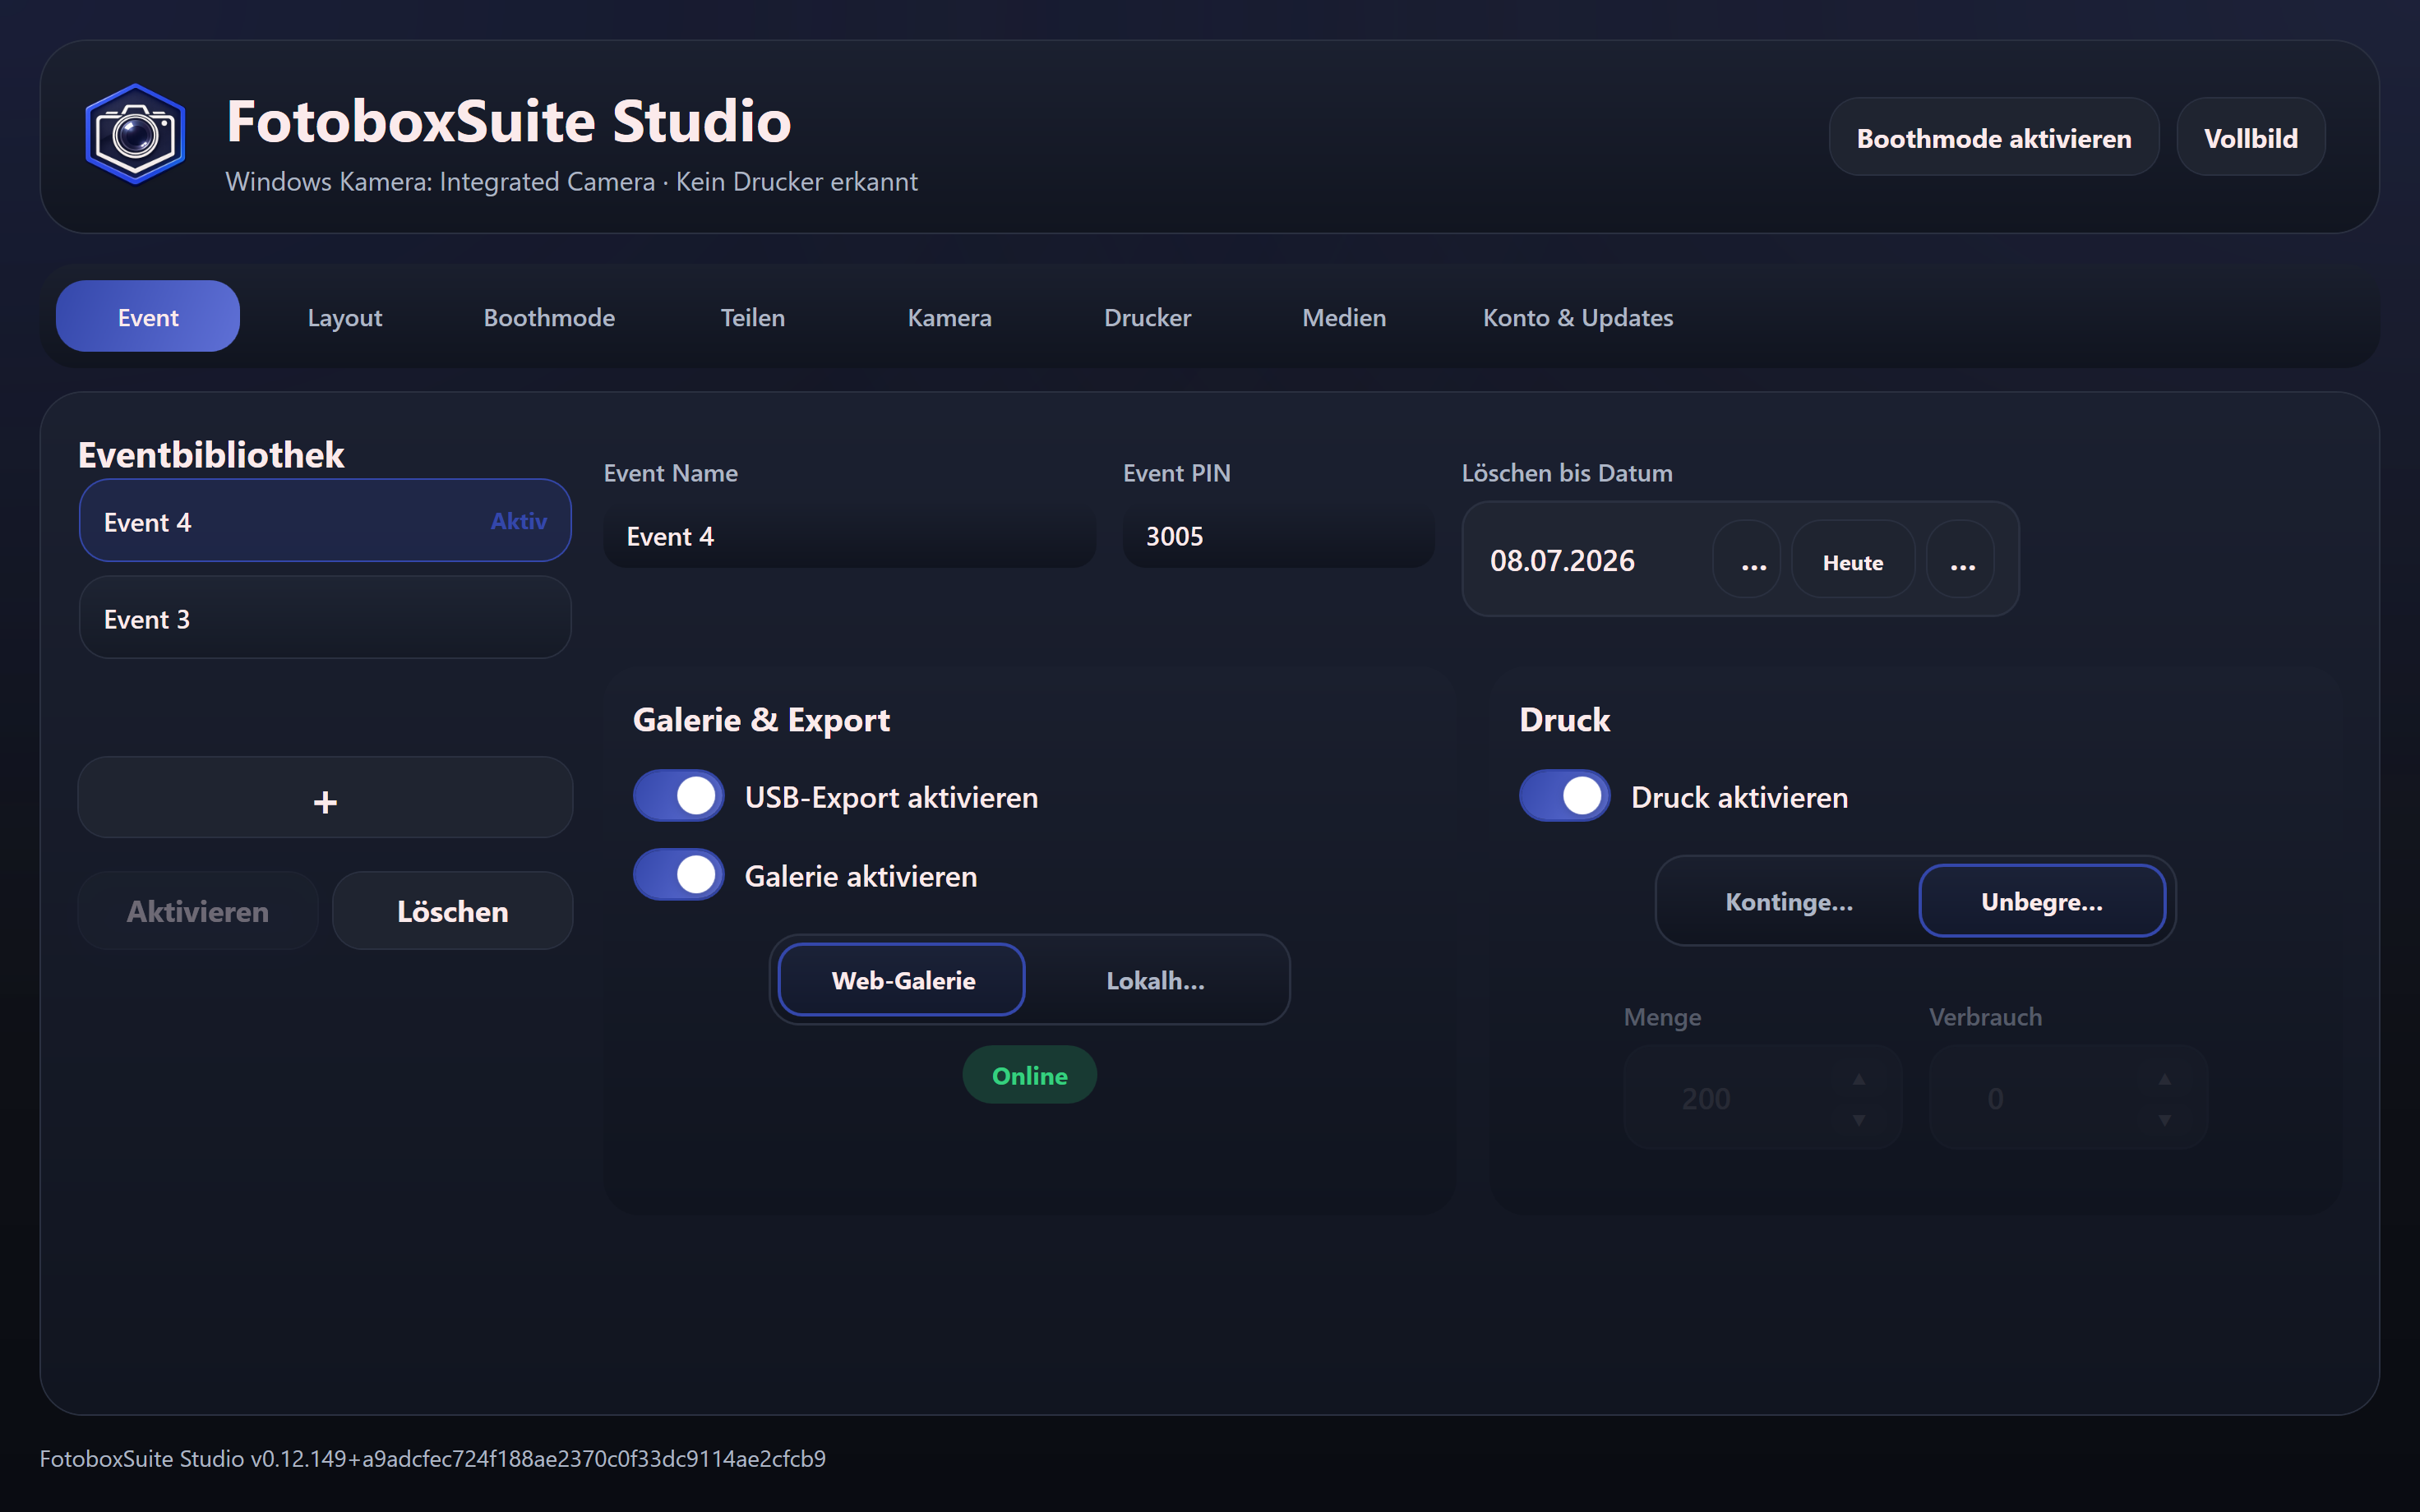This screenshot has height=1512, width=2420.
Task: Open the Medien tab
Action: pos(1344,317)
